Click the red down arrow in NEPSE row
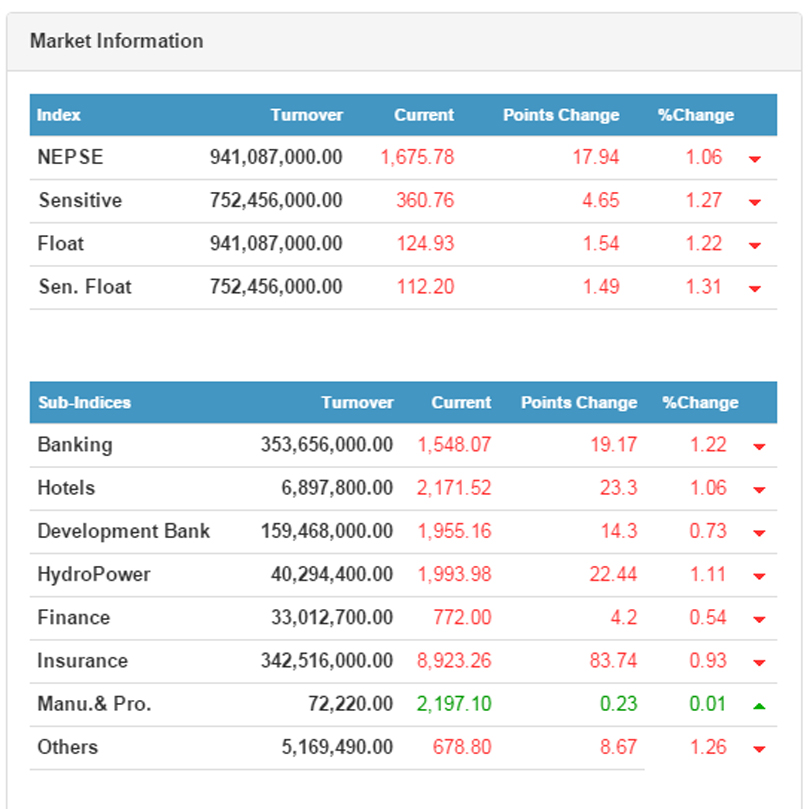This screenshot has width=810, height=809. pyautogui.click(x=755, y=159)
